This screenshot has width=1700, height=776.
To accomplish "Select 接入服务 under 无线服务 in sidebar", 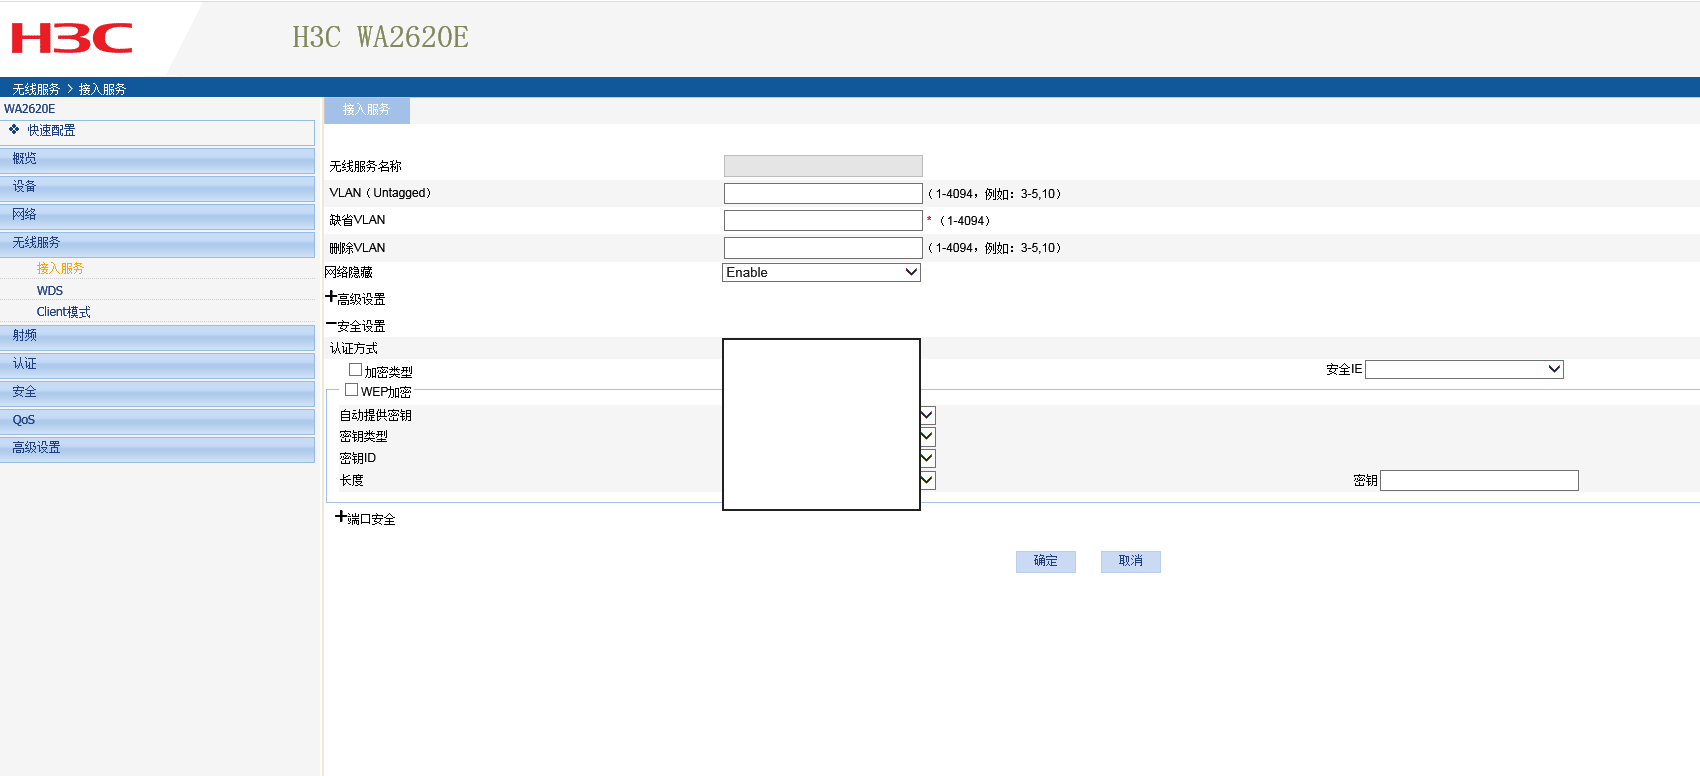I will (x=60, y=268).
